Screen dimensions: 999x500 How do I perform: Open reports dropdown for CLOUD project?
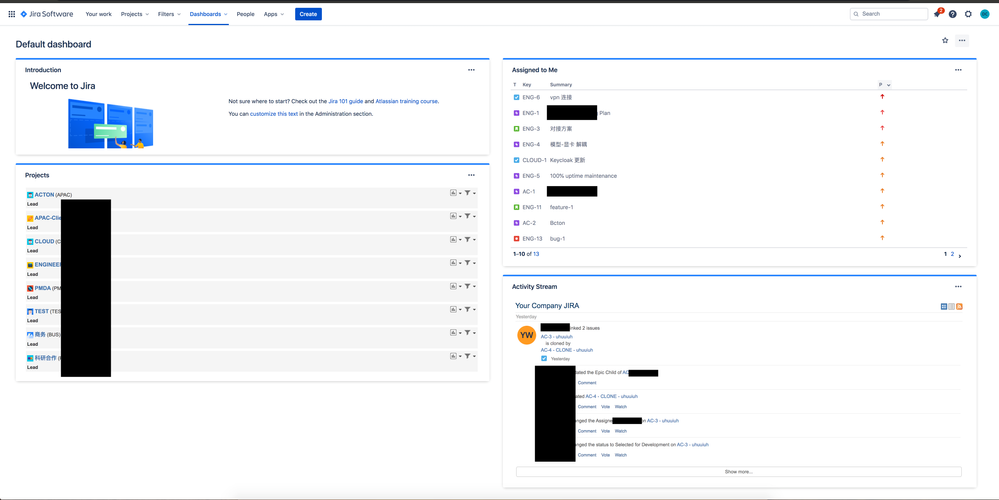tap(456, 239)
